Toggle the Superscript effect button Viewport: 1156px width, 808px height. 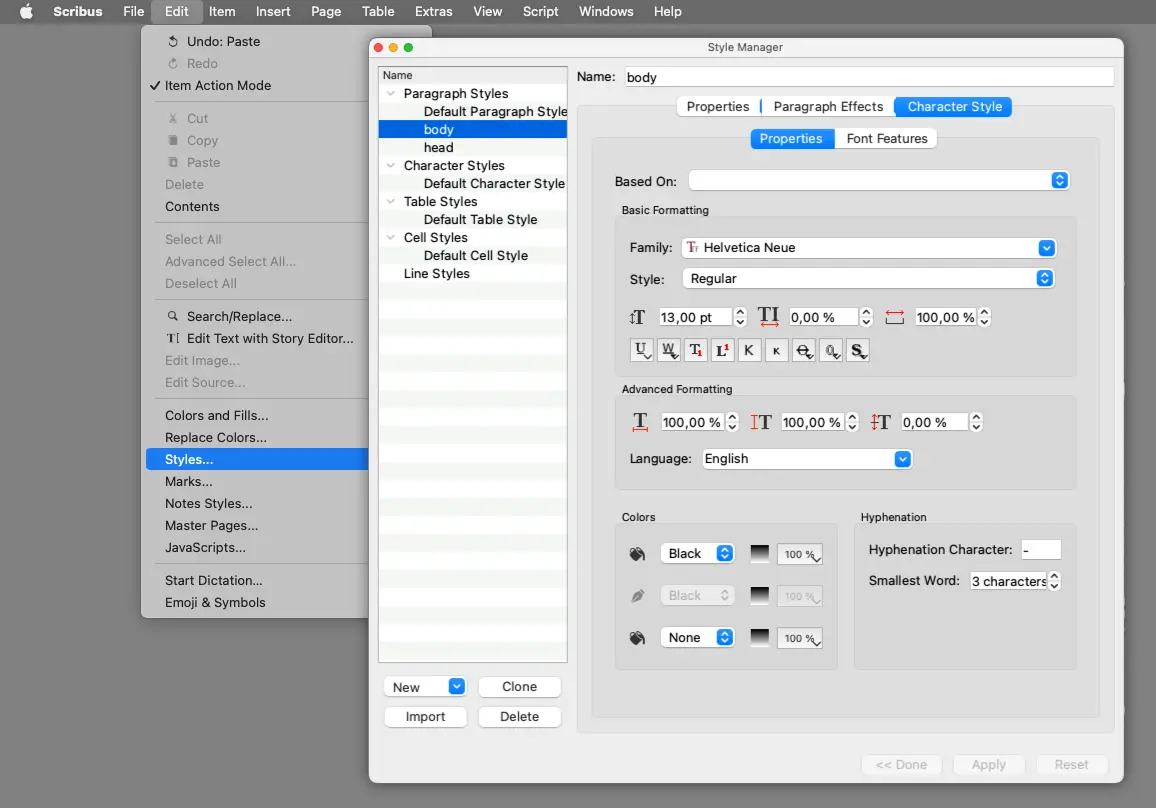(722, 351)
